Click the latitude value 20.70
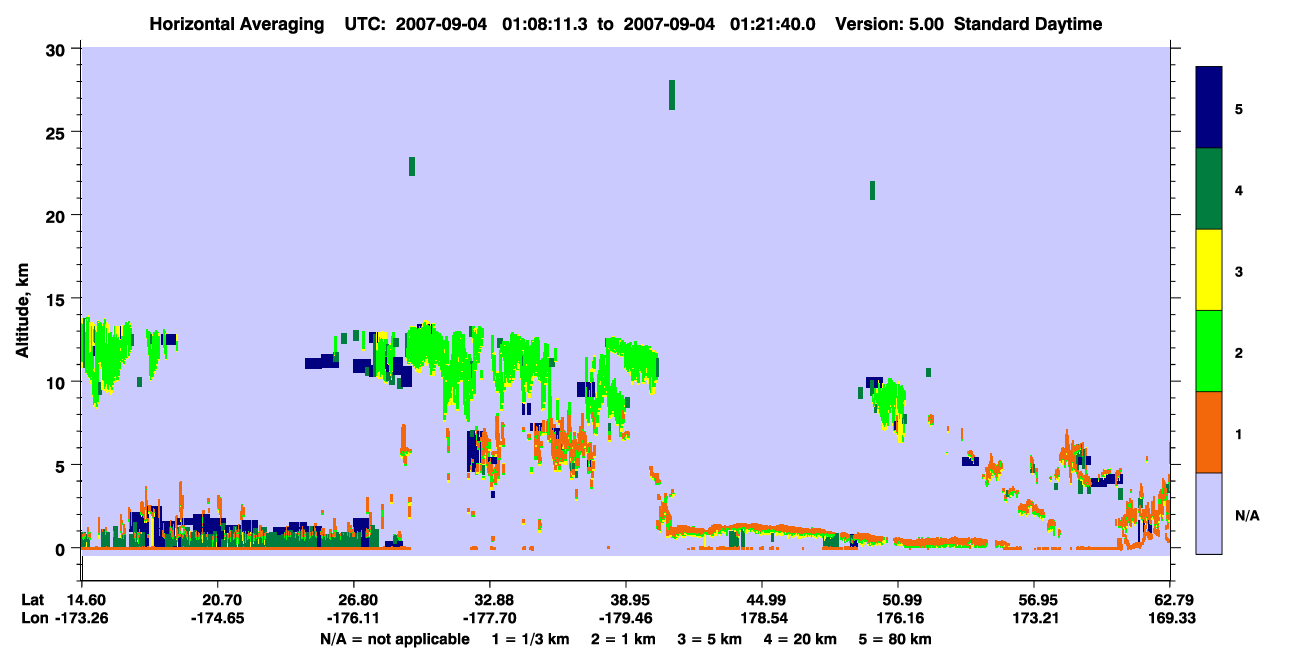The height and width of the screenshot is (667, 1300). 218,600
